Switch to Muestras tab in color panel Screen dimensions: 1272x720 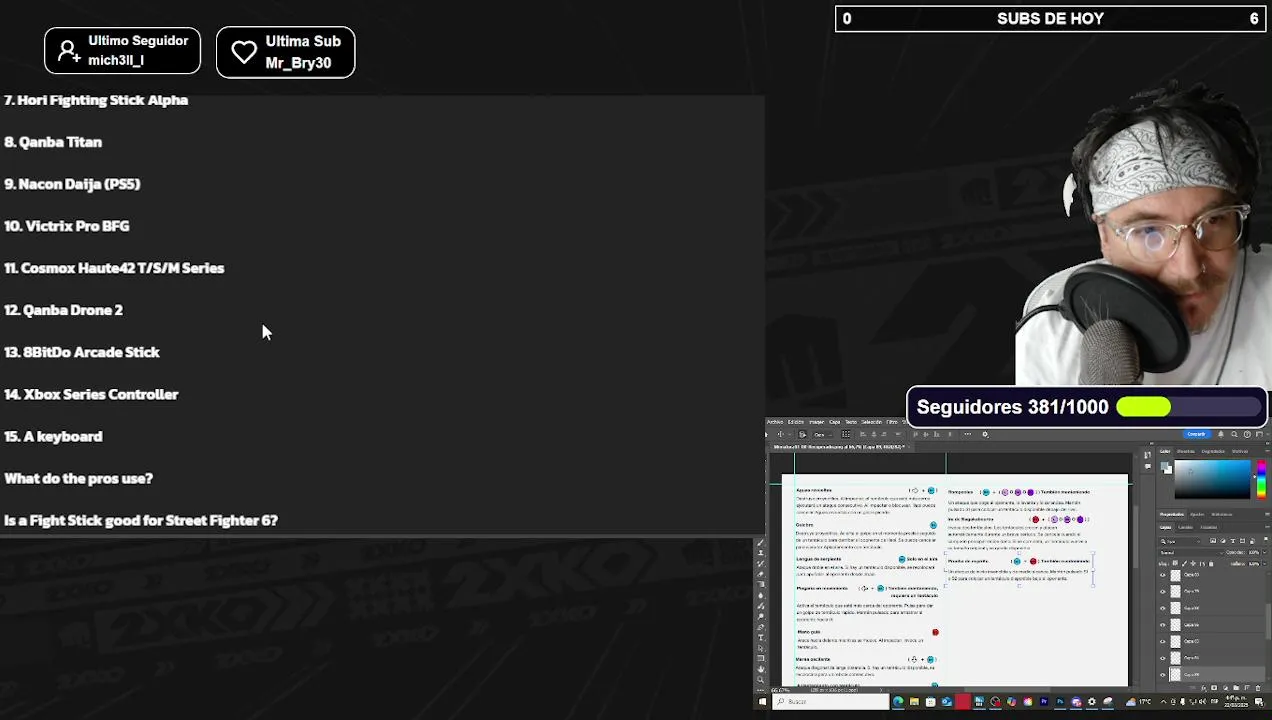point(1186,451)
